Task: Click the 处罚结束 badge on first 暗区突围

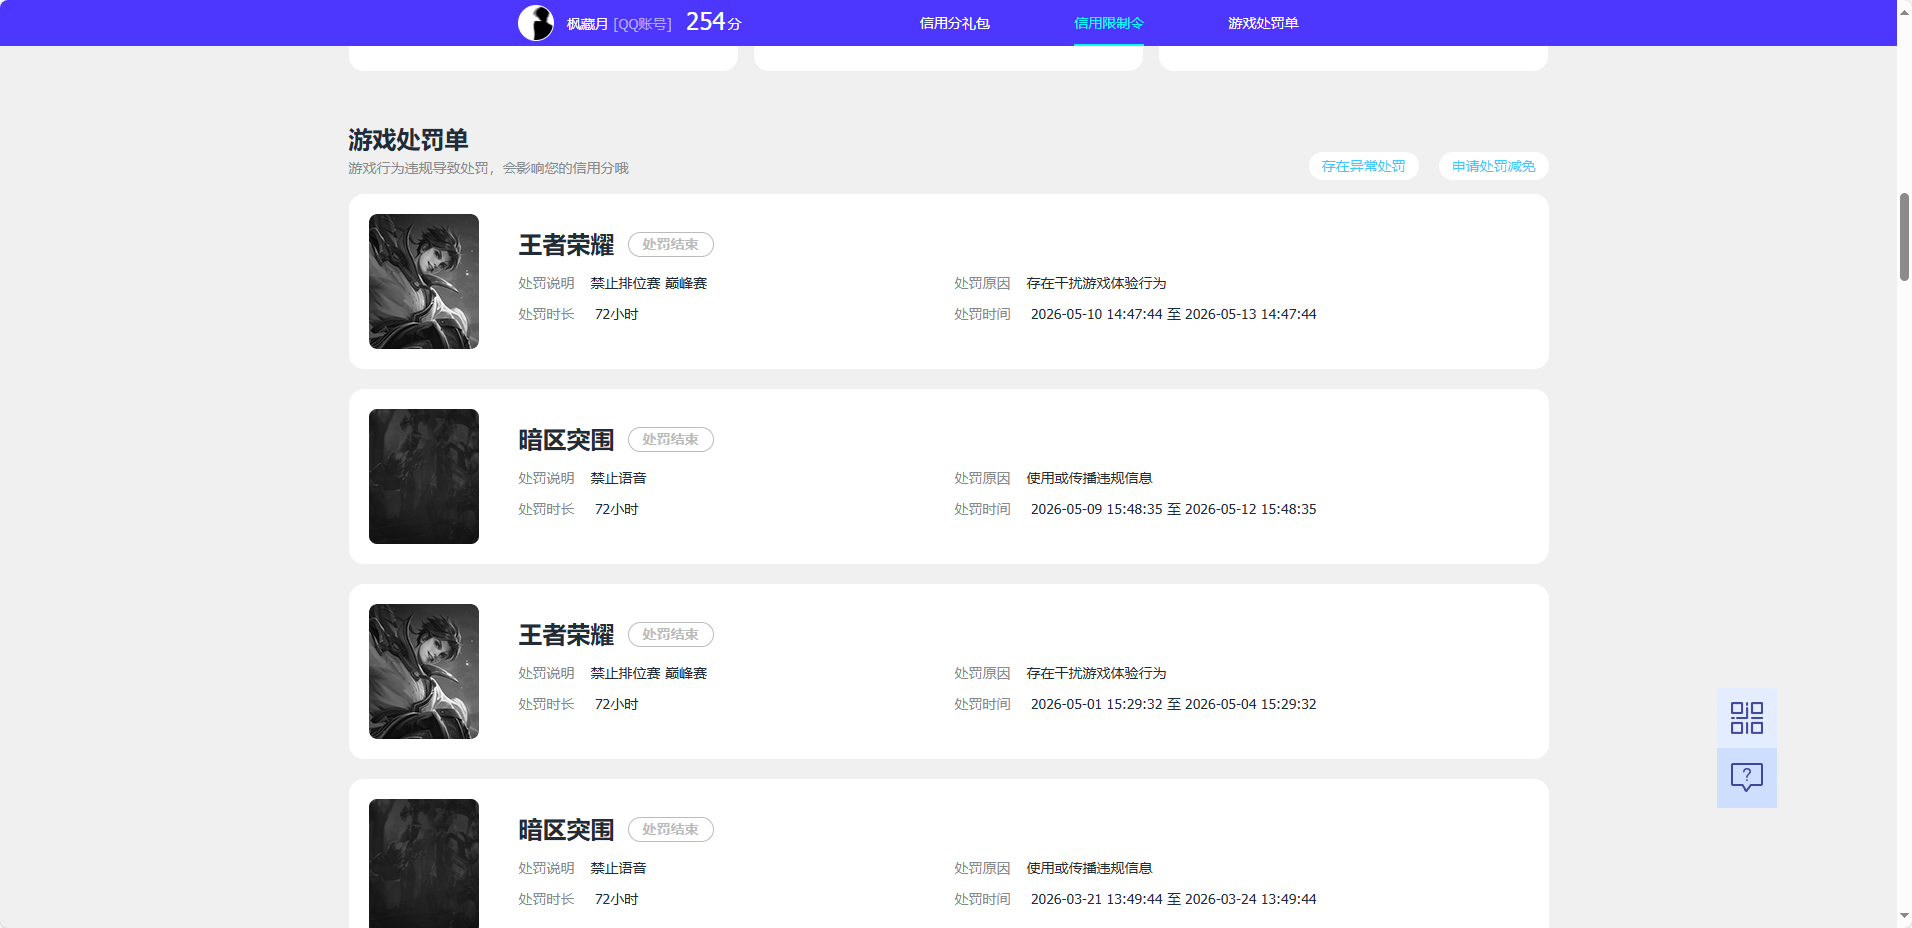Action: [670, 439]
